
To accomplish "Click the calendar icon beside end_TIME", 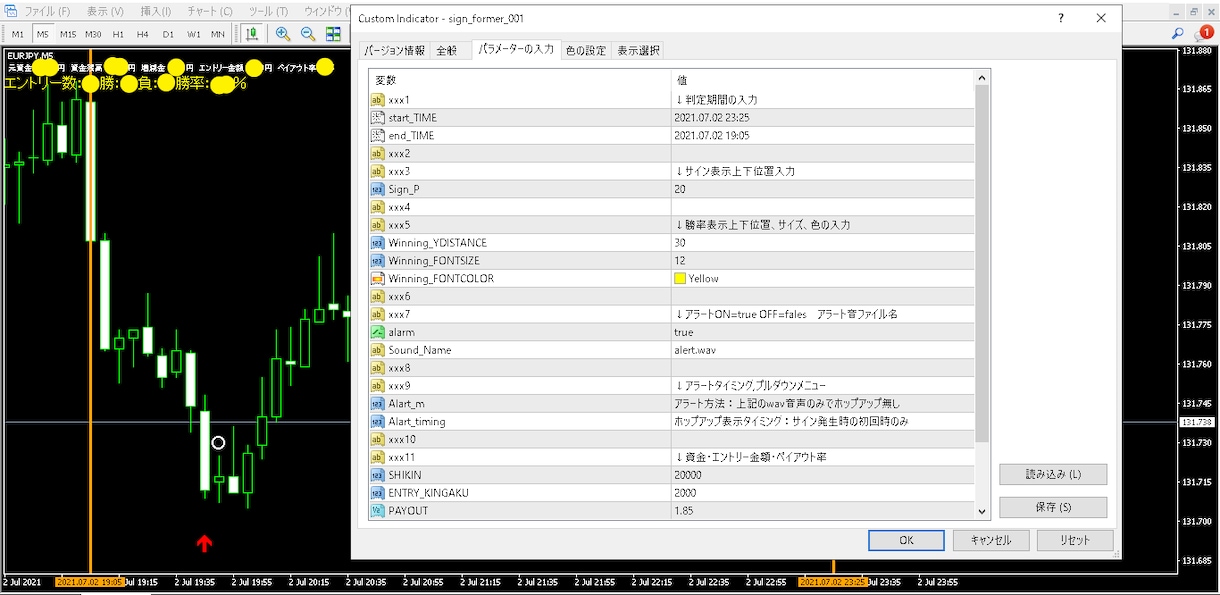I will click(377, 135).
